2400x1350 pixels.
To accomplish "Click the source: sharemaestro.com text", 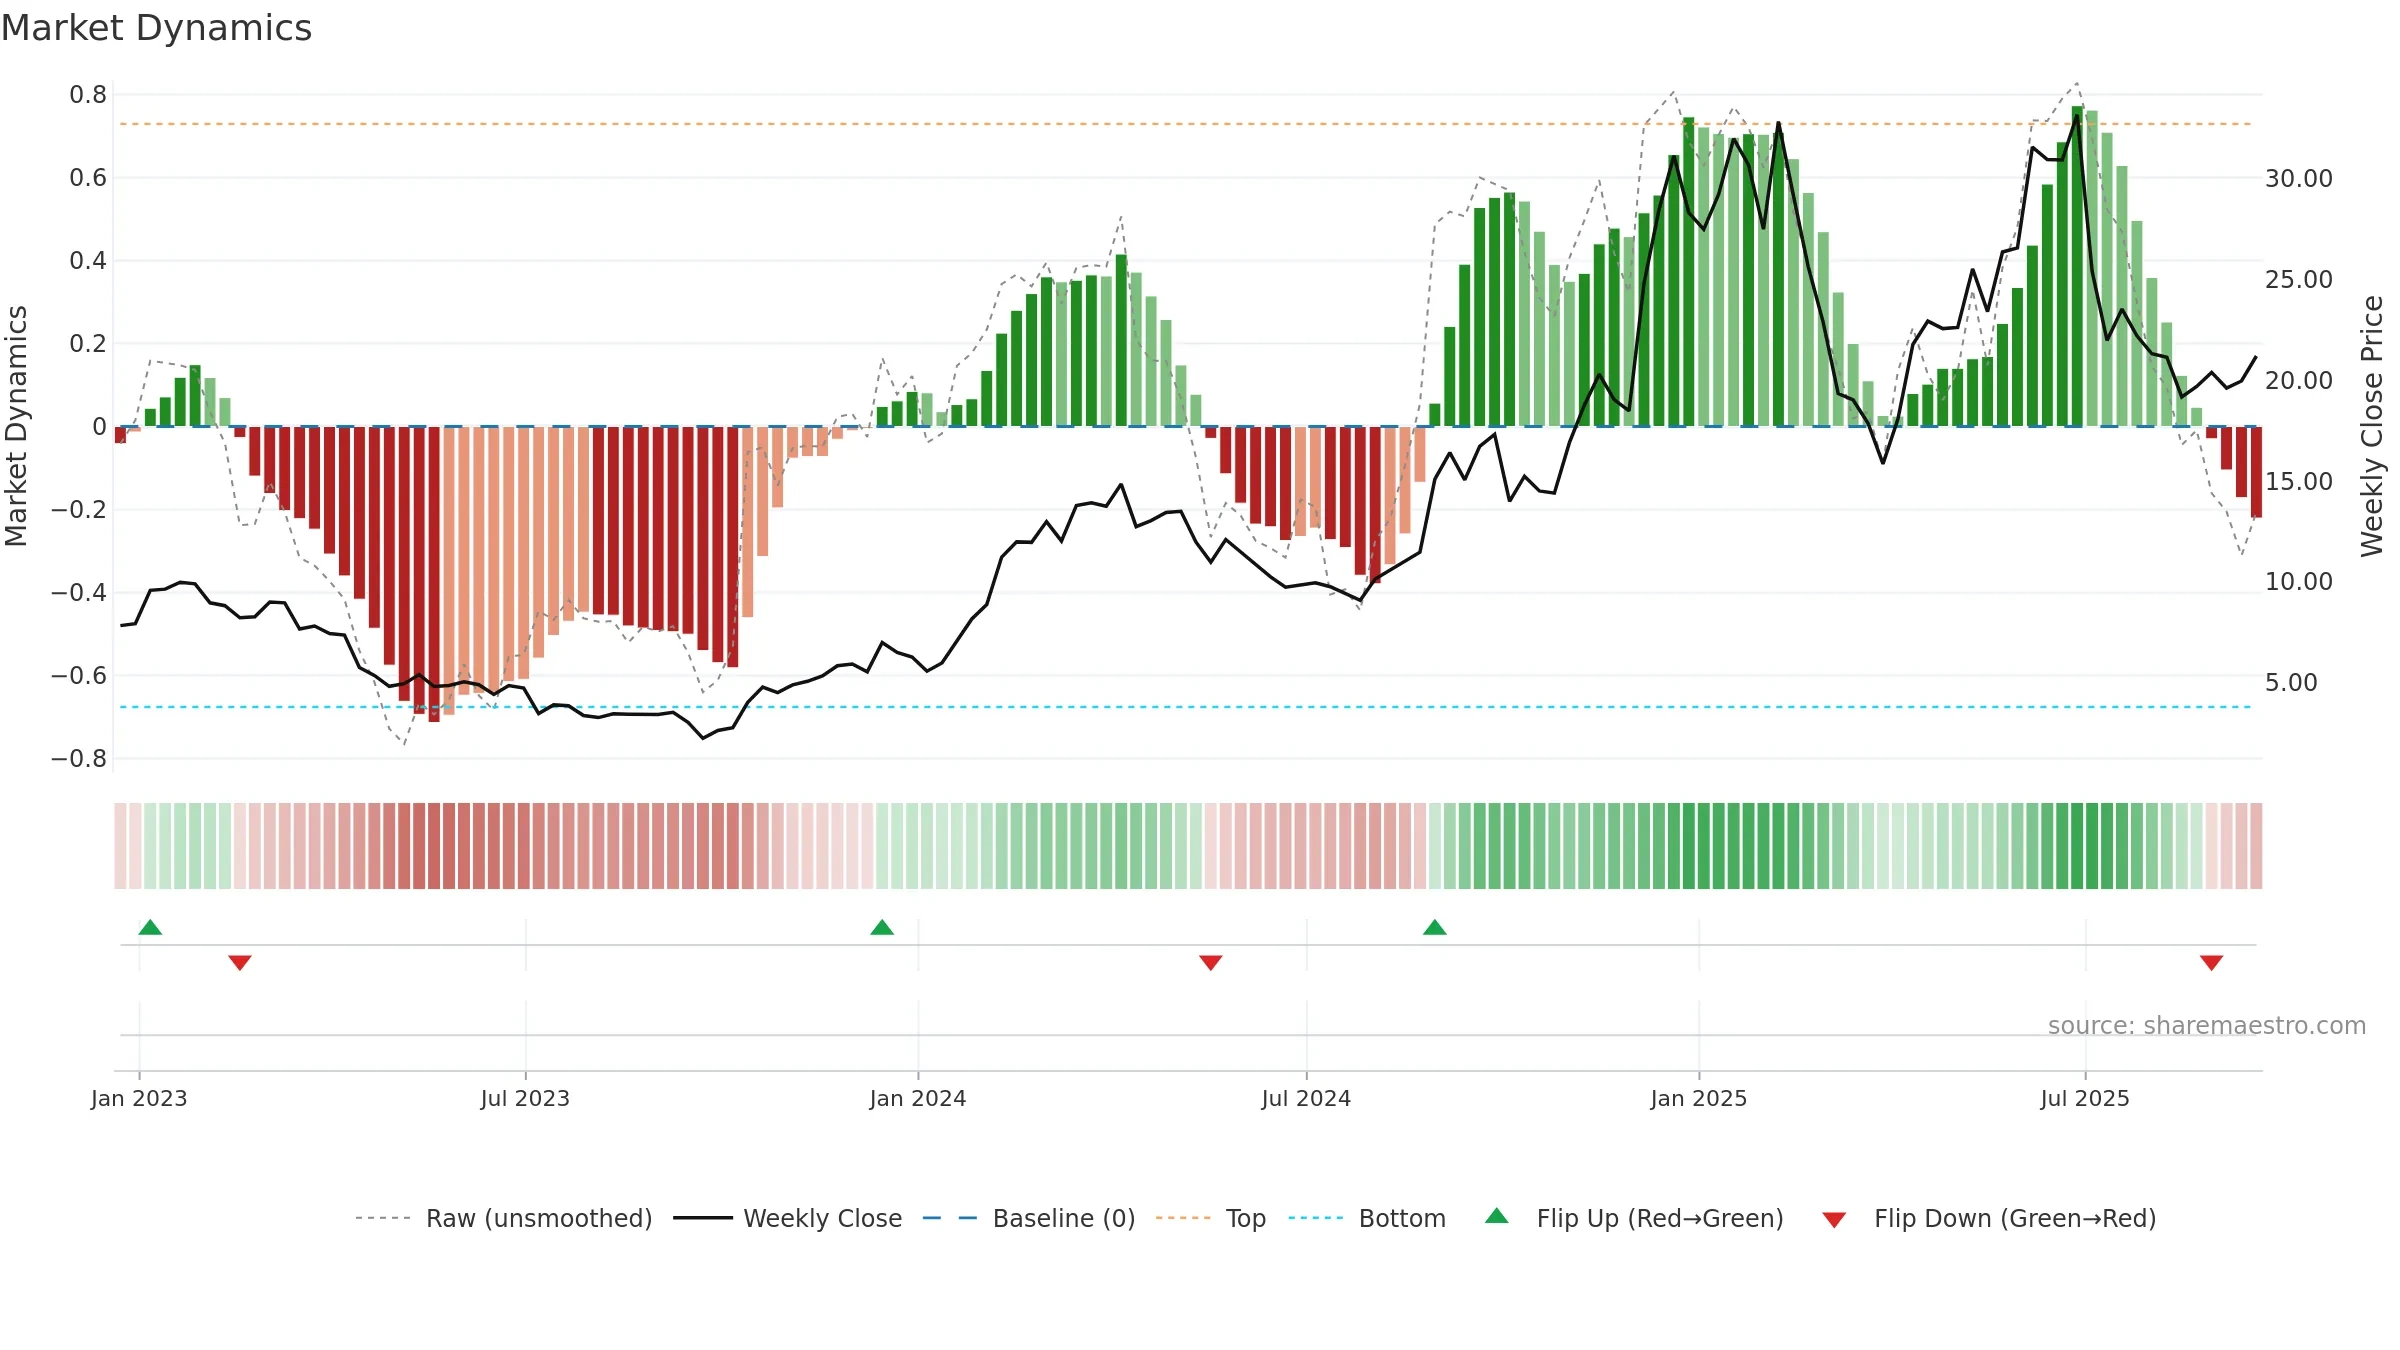I will (2207, 1025).
